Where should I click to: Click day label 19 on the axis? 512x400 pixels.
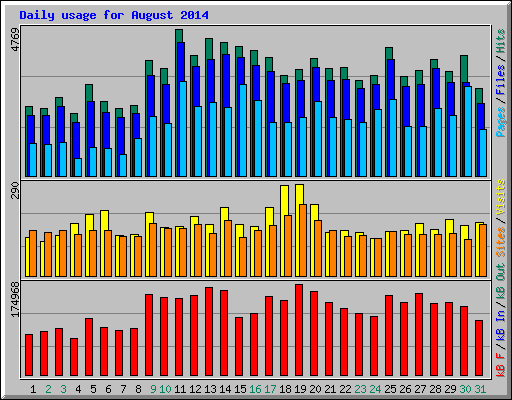[x=300, y=389]
